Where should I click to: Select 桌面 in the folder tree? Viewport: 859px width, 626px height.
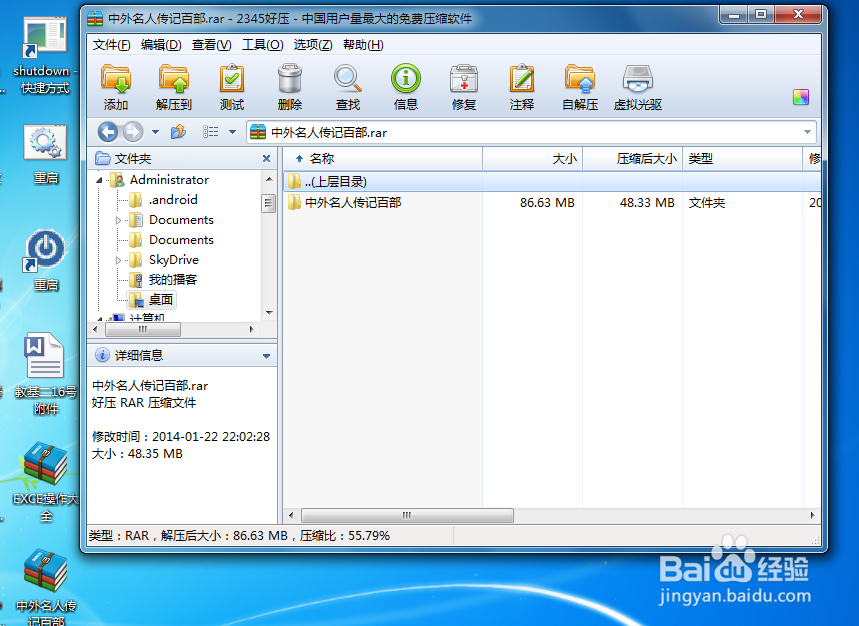point(161,300)
